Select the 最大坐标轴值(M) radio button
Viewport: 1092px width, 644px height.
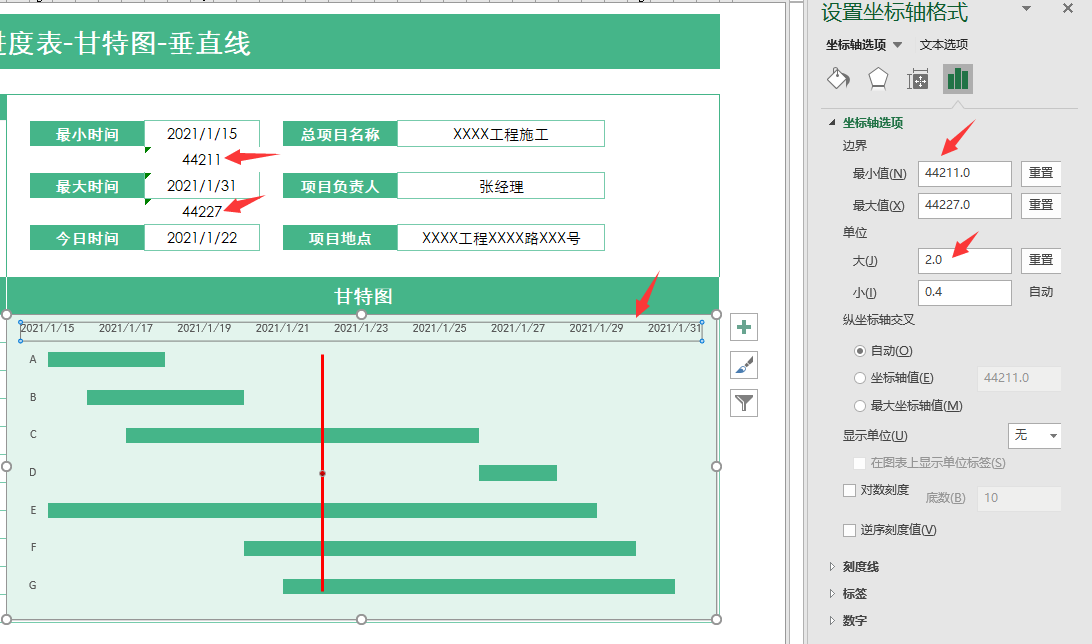pyautogui.click(x=860, y=406)
